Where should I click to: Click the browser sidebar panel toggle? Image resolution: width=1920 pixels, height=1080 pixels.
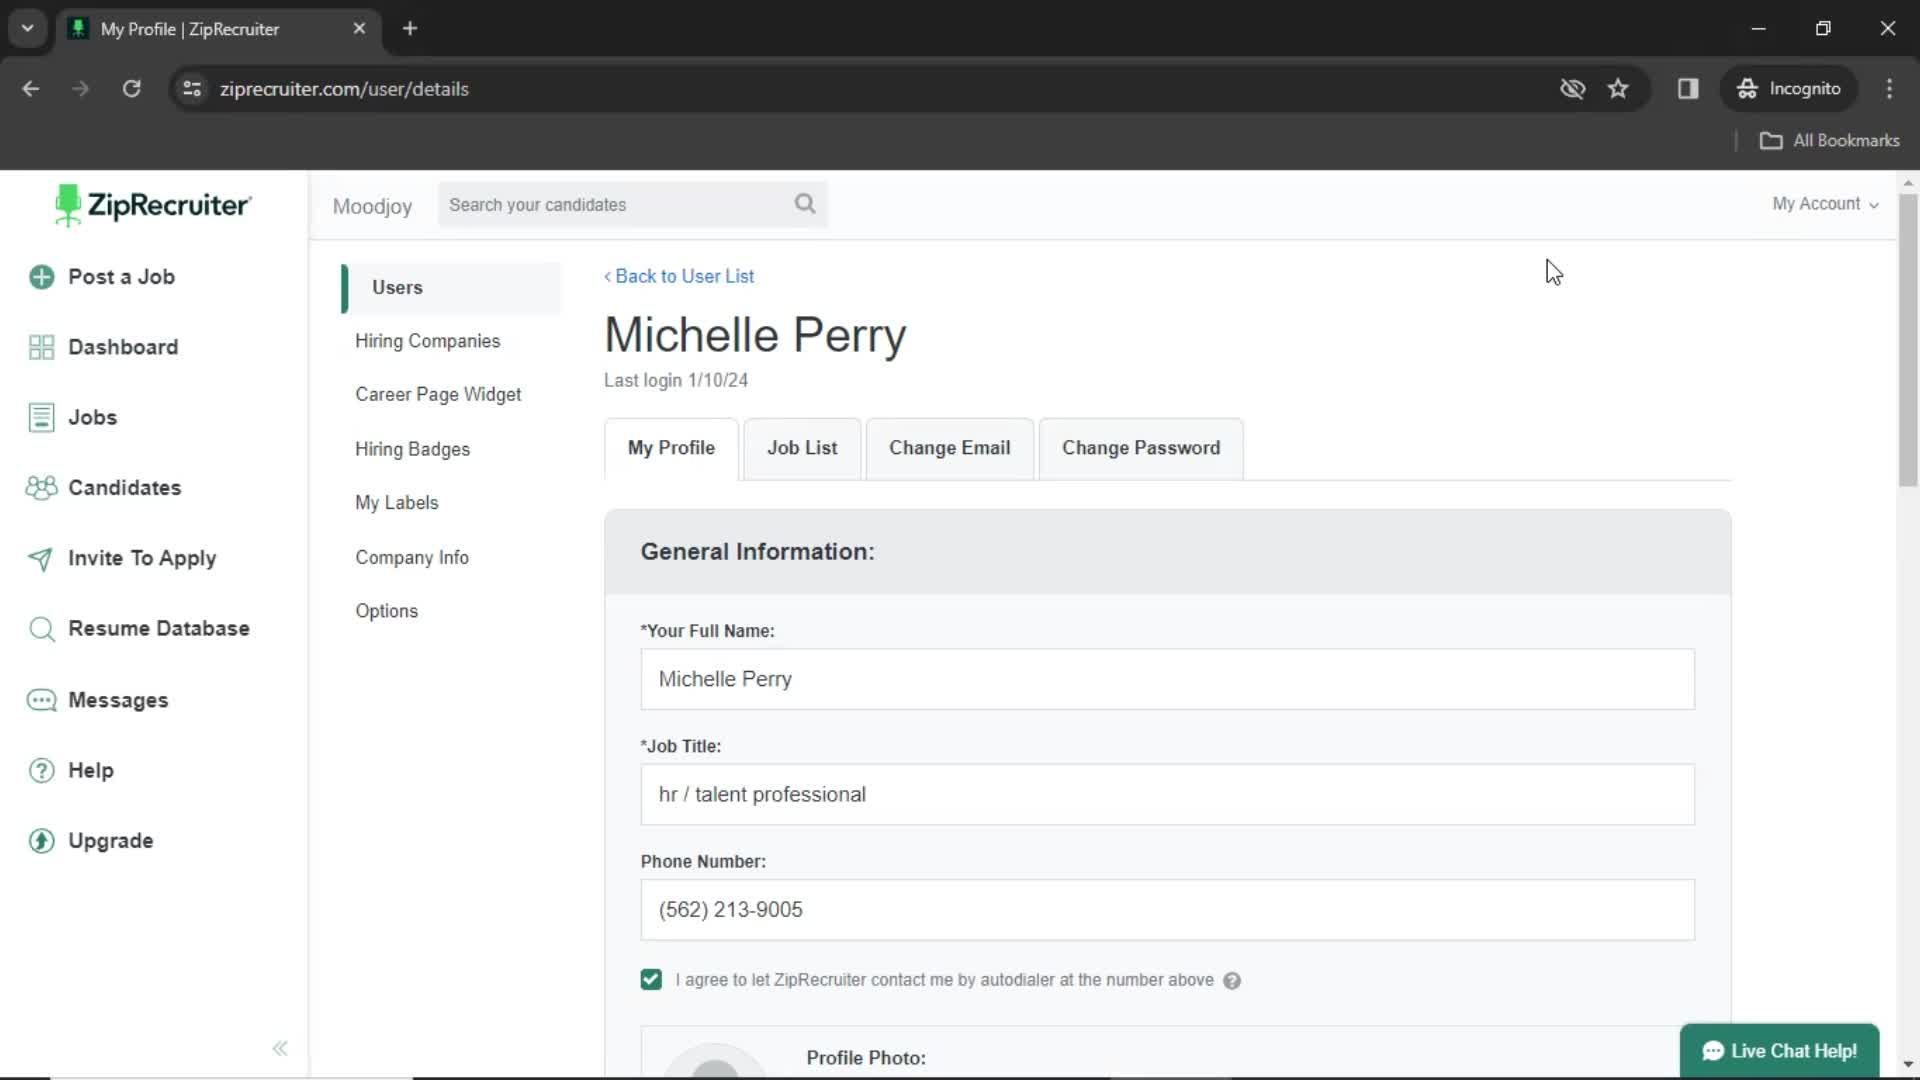1688,88
